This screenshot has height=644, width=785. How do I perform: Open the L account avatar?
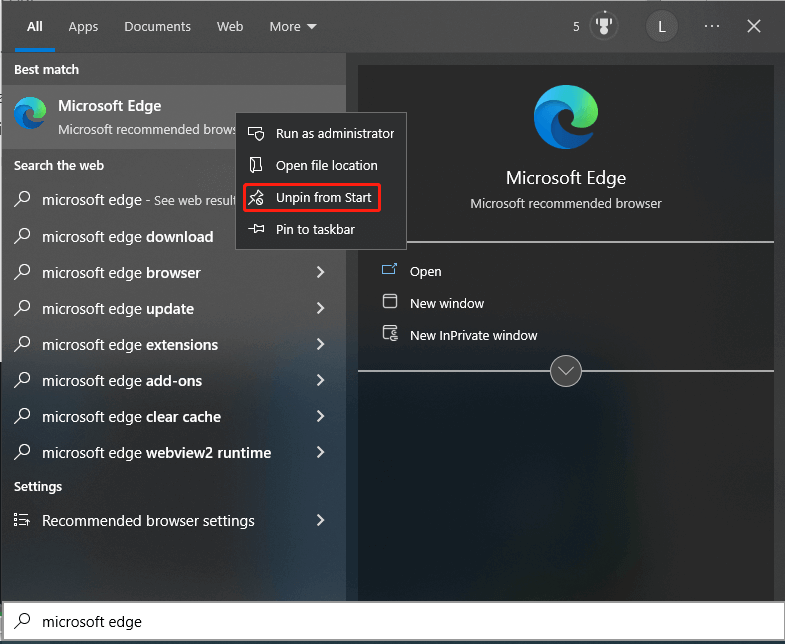coord(661,27)
